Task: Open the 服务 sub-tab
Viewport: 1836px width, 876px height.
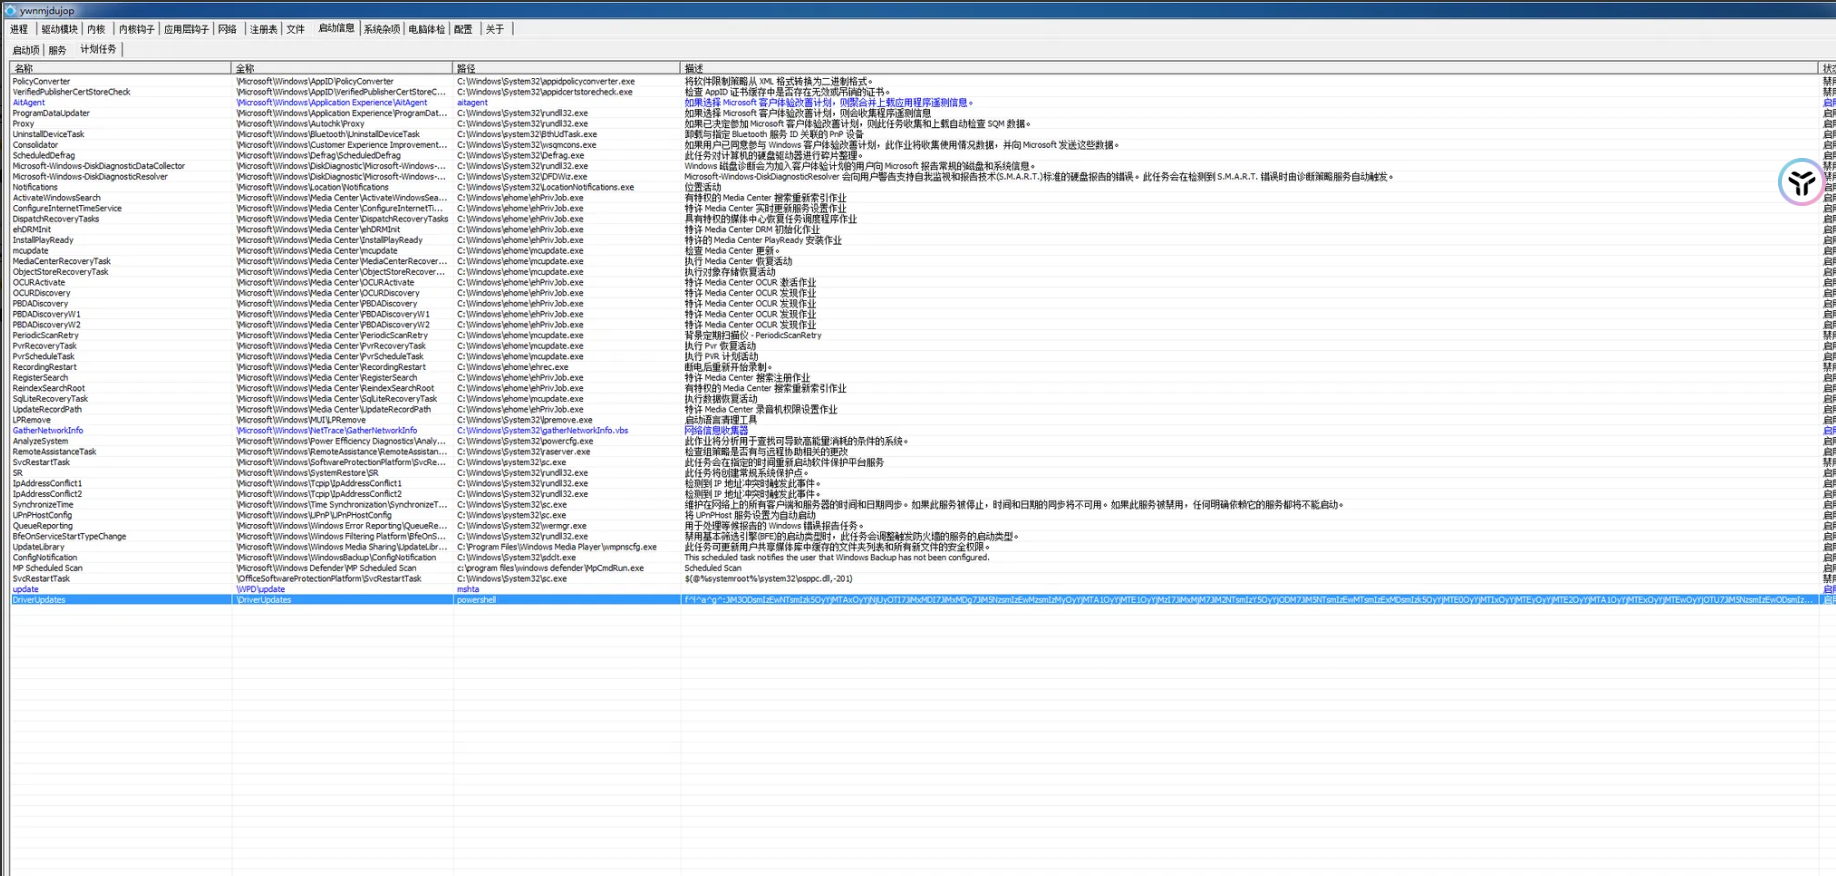Action: pos(57,50)
